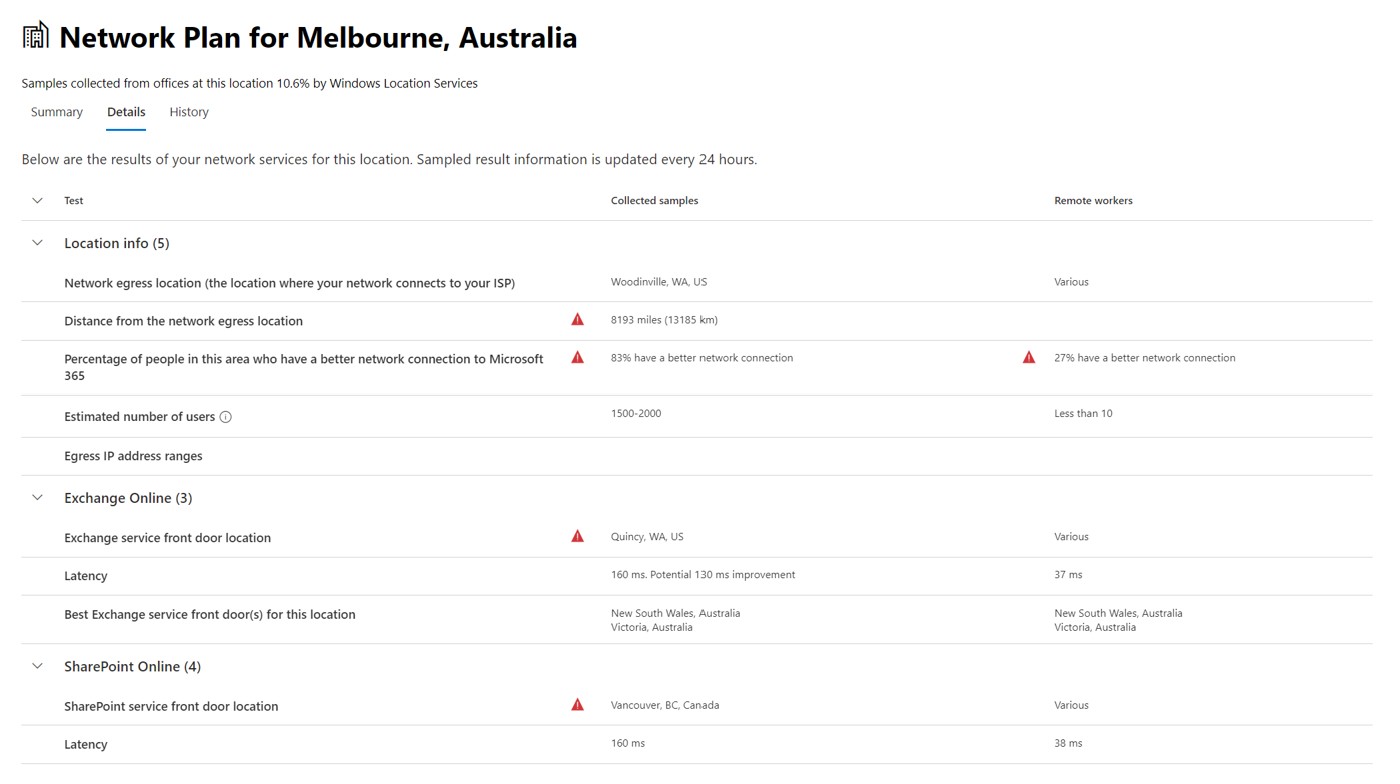The width and height of the screenshot is (1400, 784).
Task: Click warning icon for SharePoint front door location
Action: click(577, 705)
